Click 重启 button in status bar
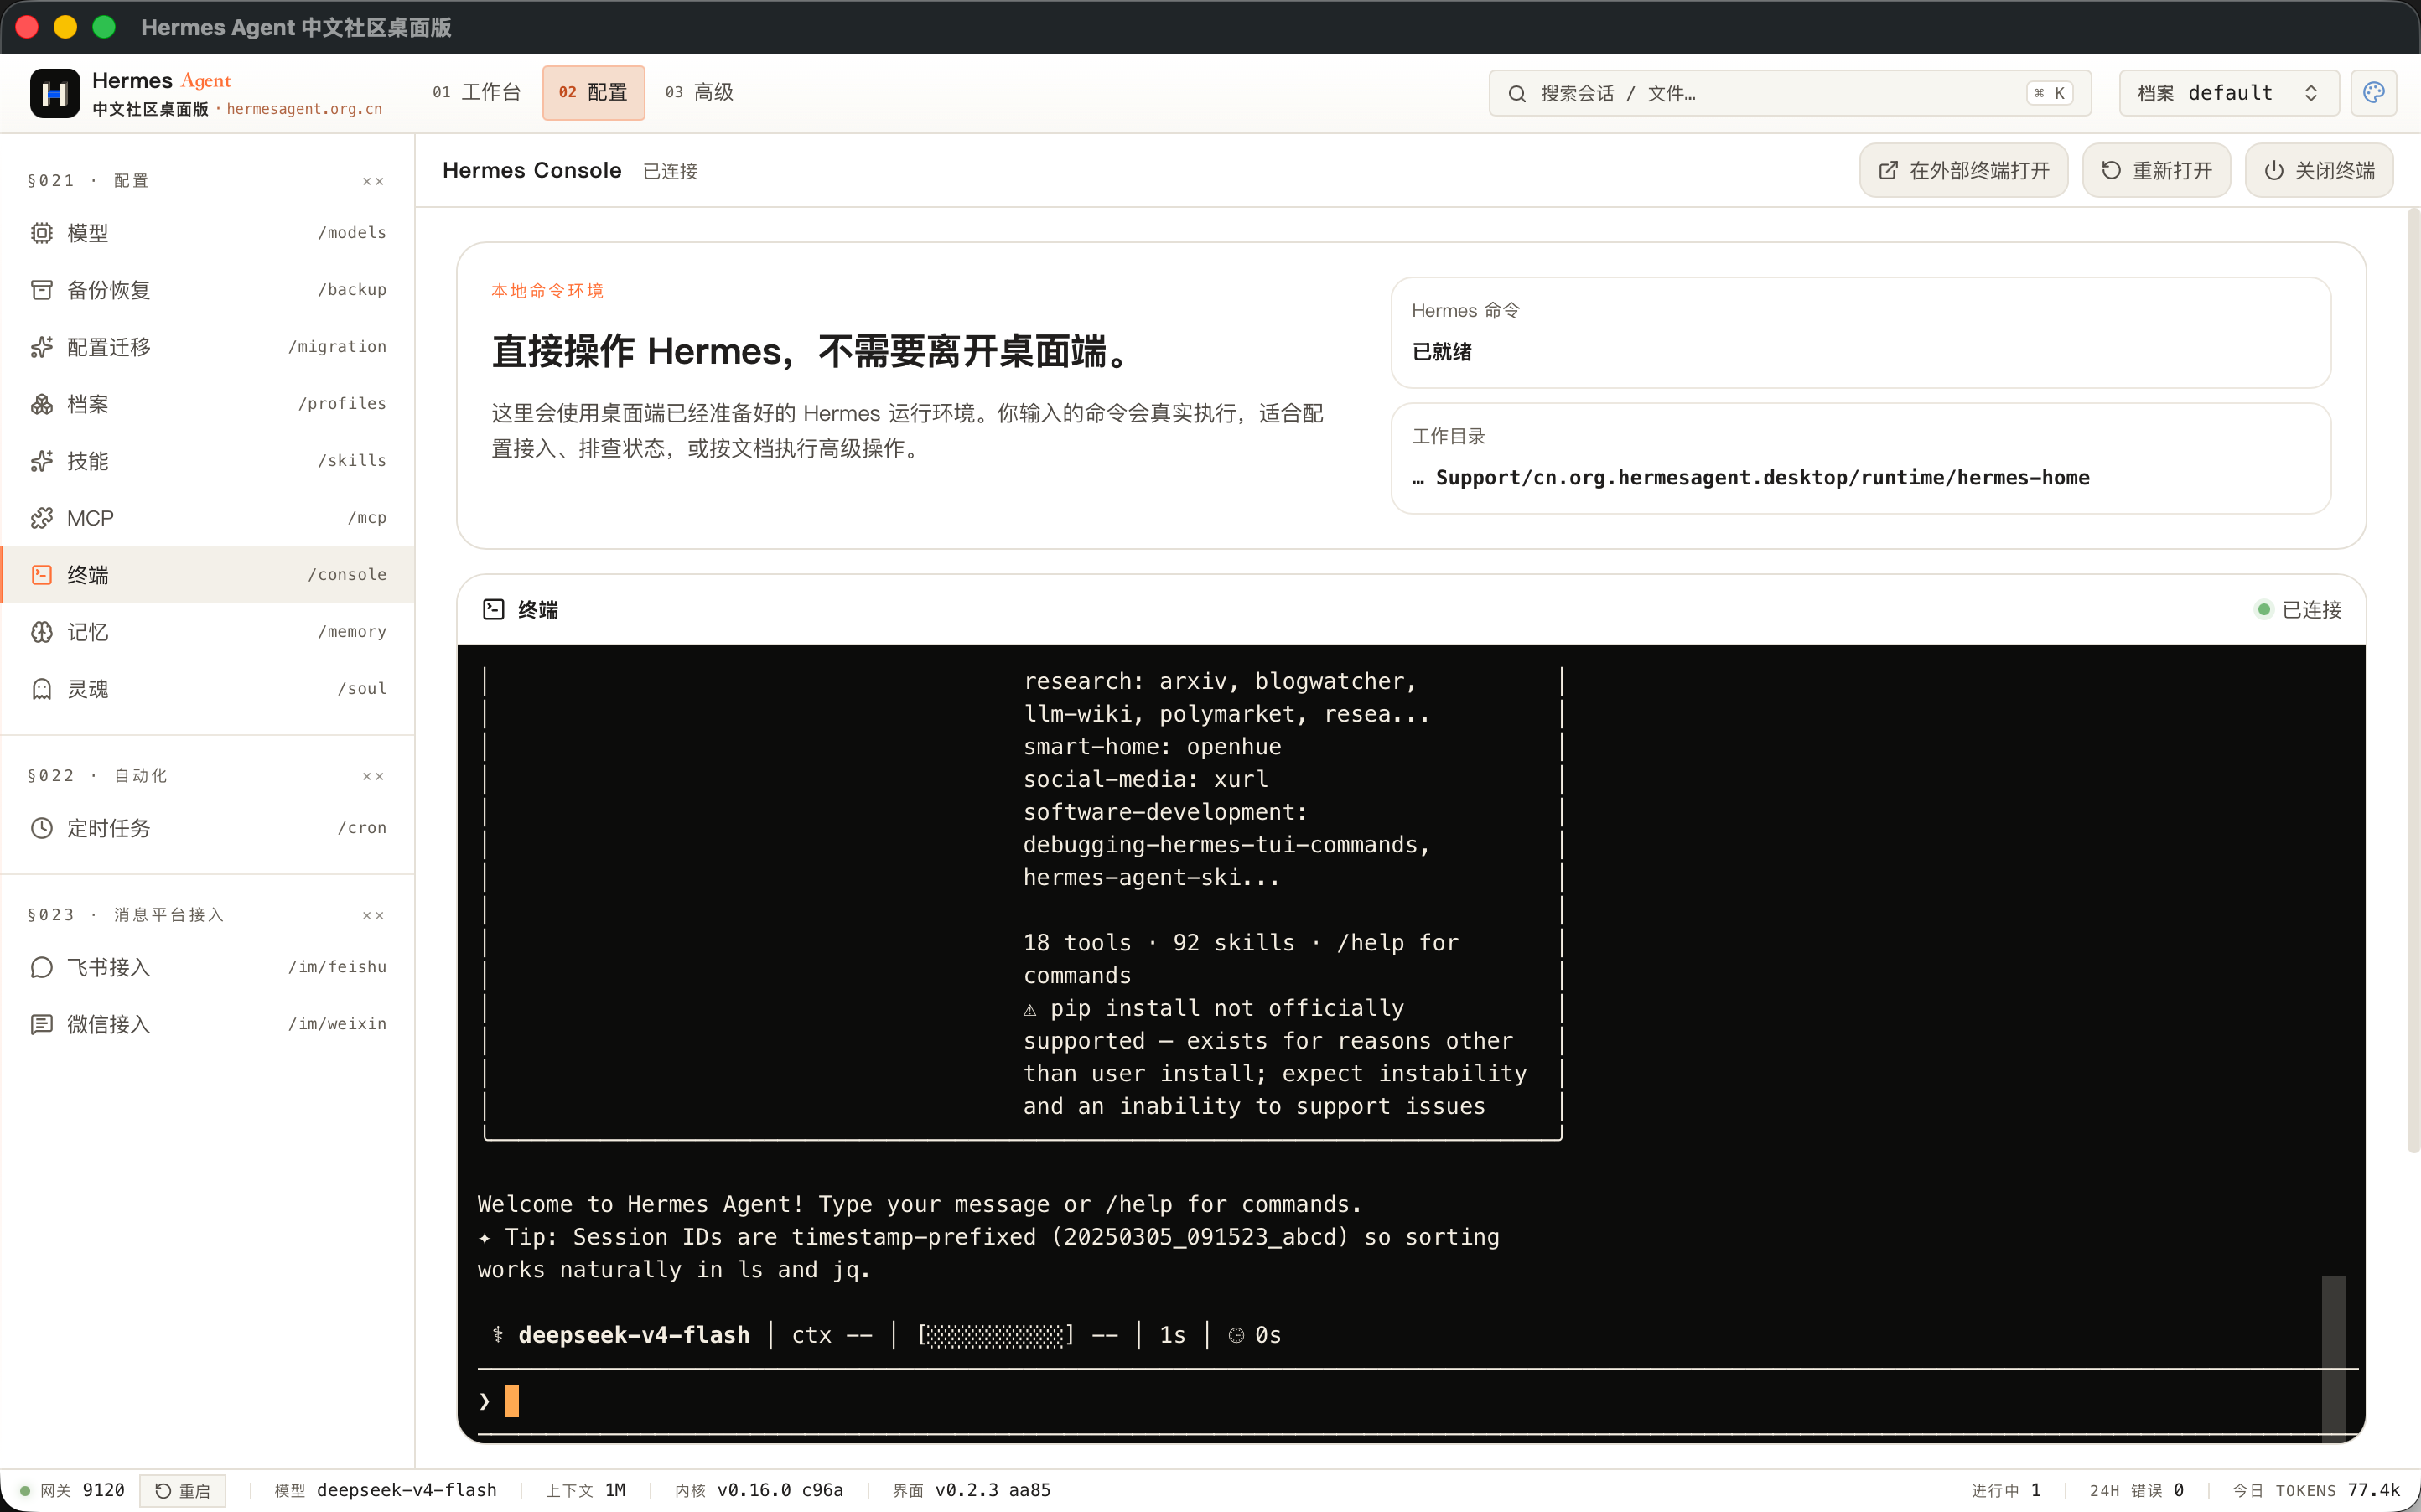Image resolution: width=2421 pixels, height=1512 pixels. coord(183,1490)
